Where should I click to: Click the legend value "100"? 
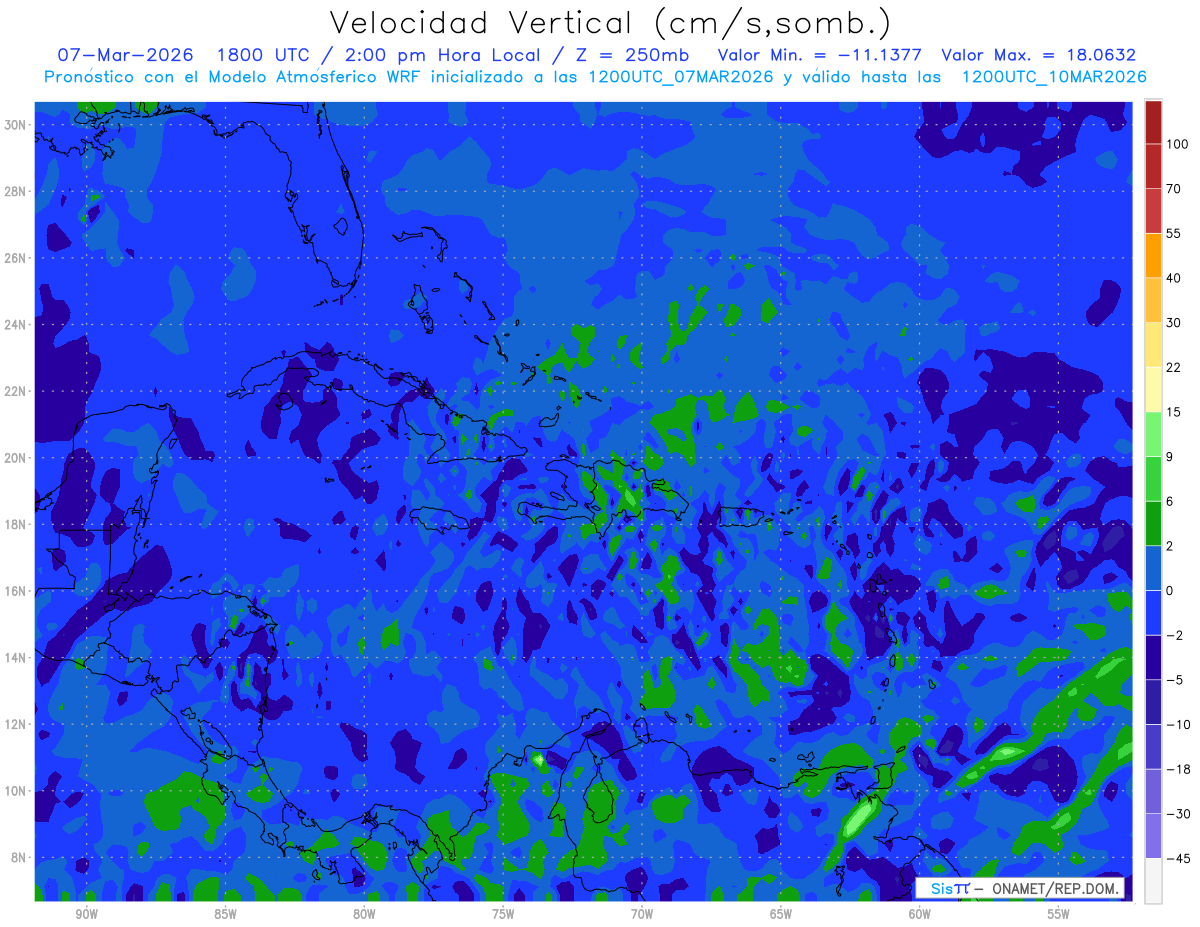click(x=1176, y=144)
